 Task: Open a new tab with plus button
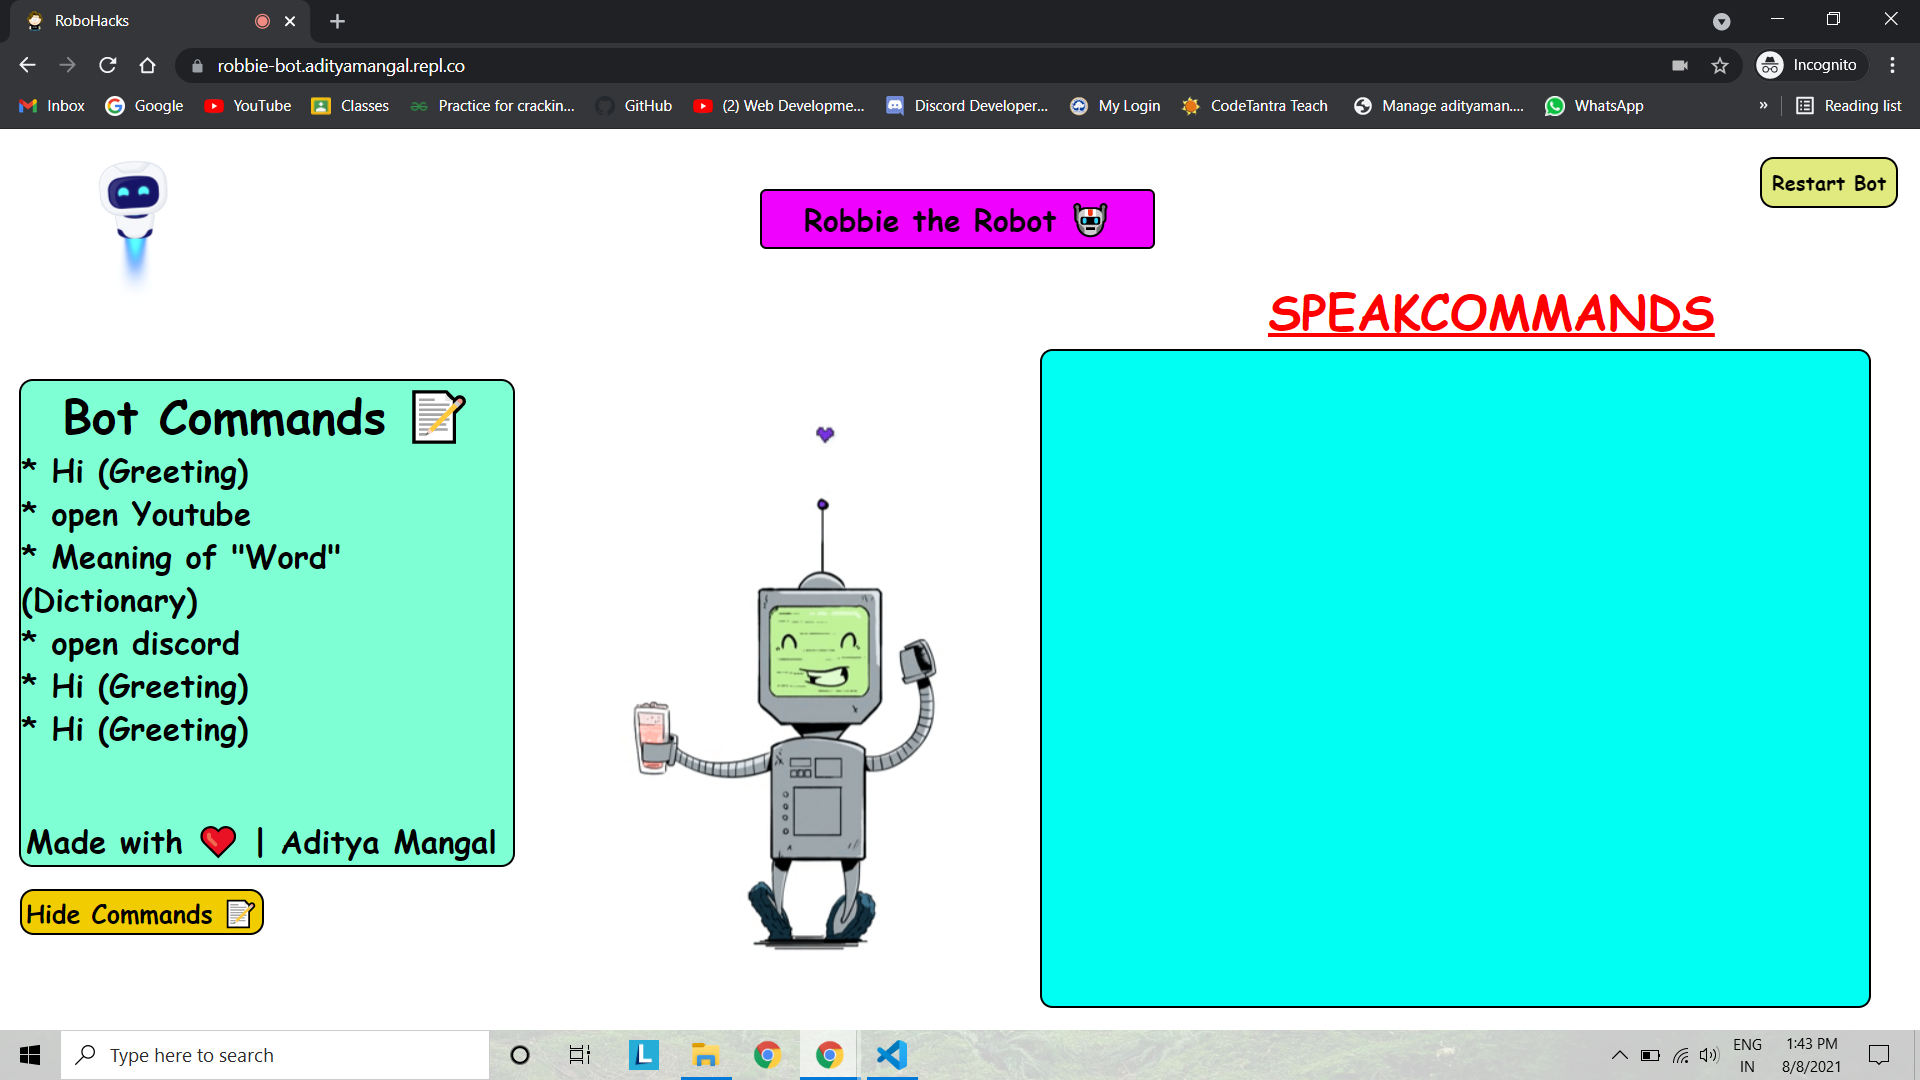[x=337, y=21]
